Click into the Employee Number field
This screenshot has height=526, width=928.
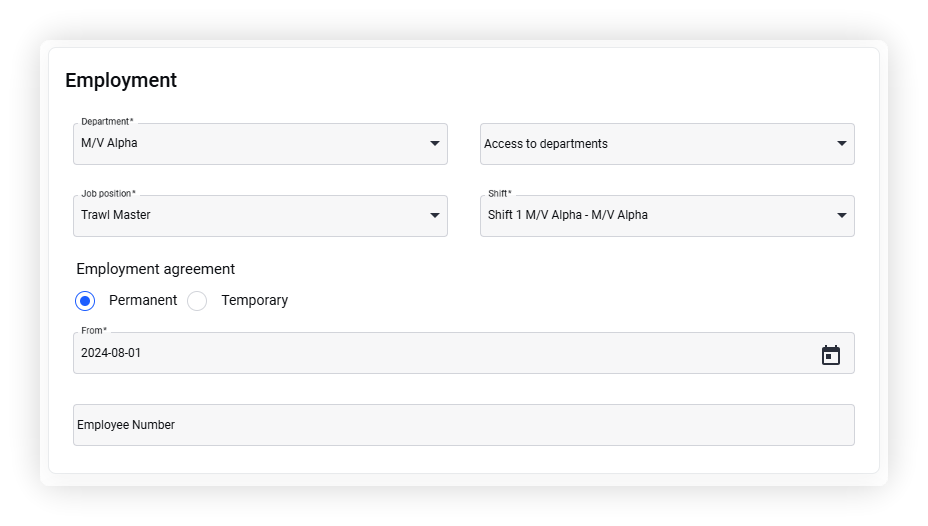[x=463, y=425]
